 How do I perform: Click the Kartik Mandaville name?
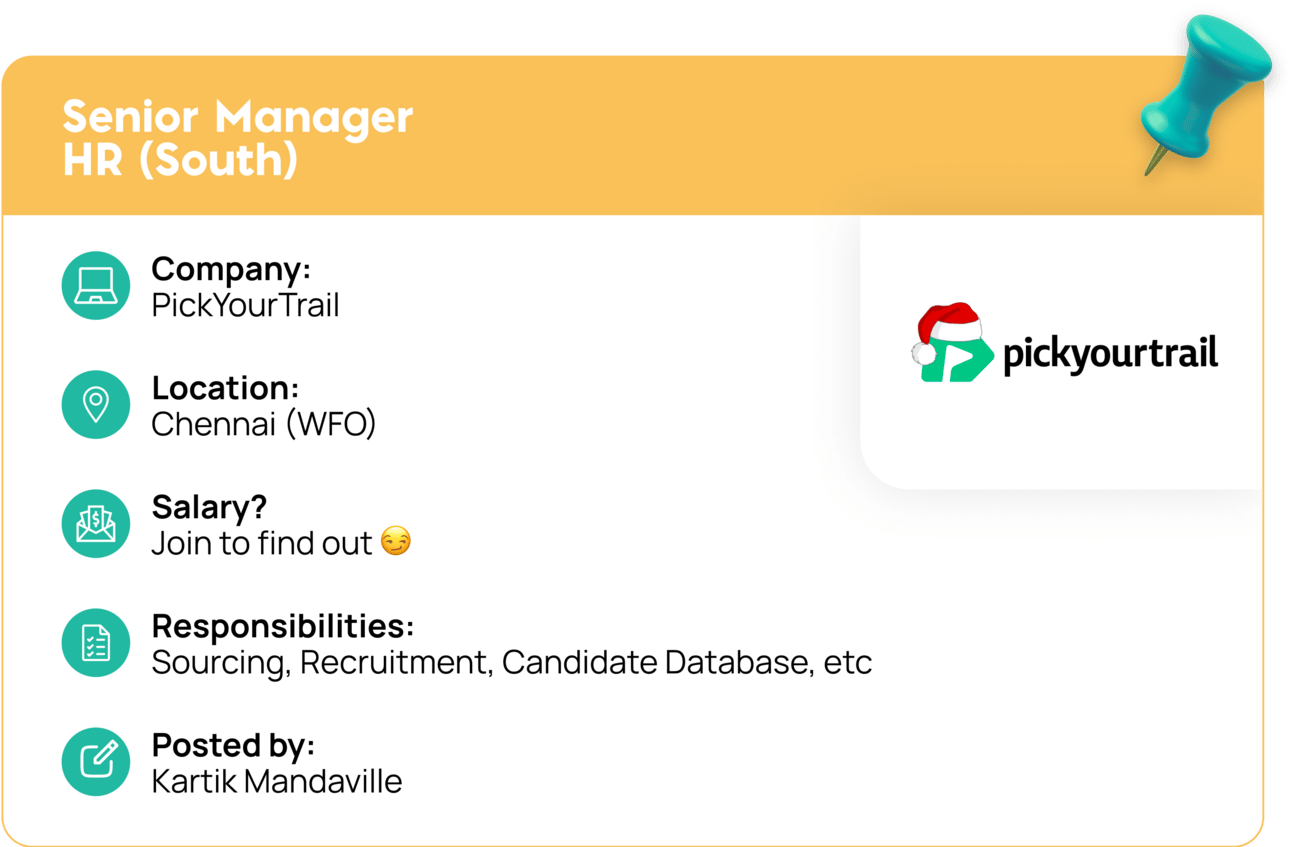pyautogui.click(x=276, y=781)
